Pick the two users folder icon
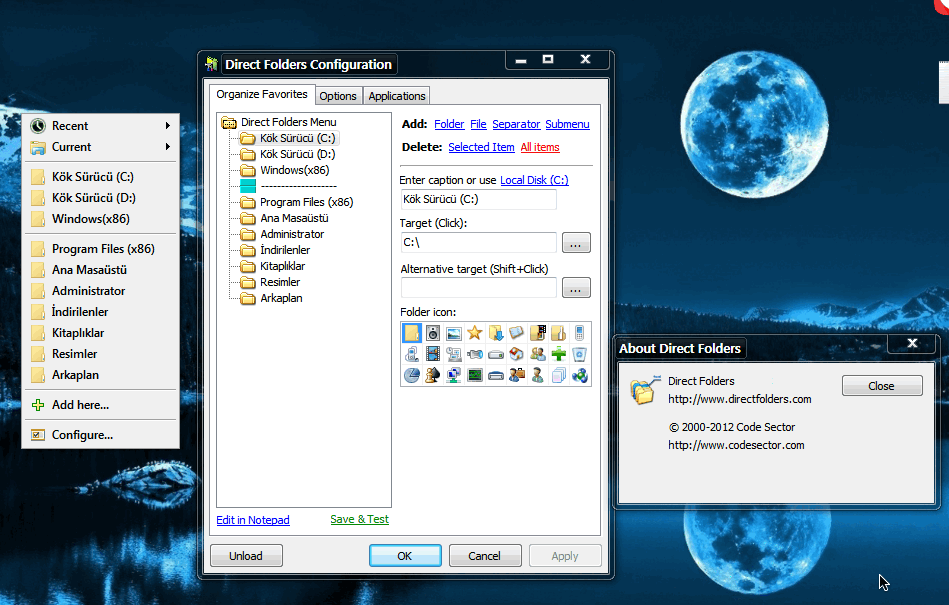This screenshot has height=605, width=949. click(x=537, y=354)
